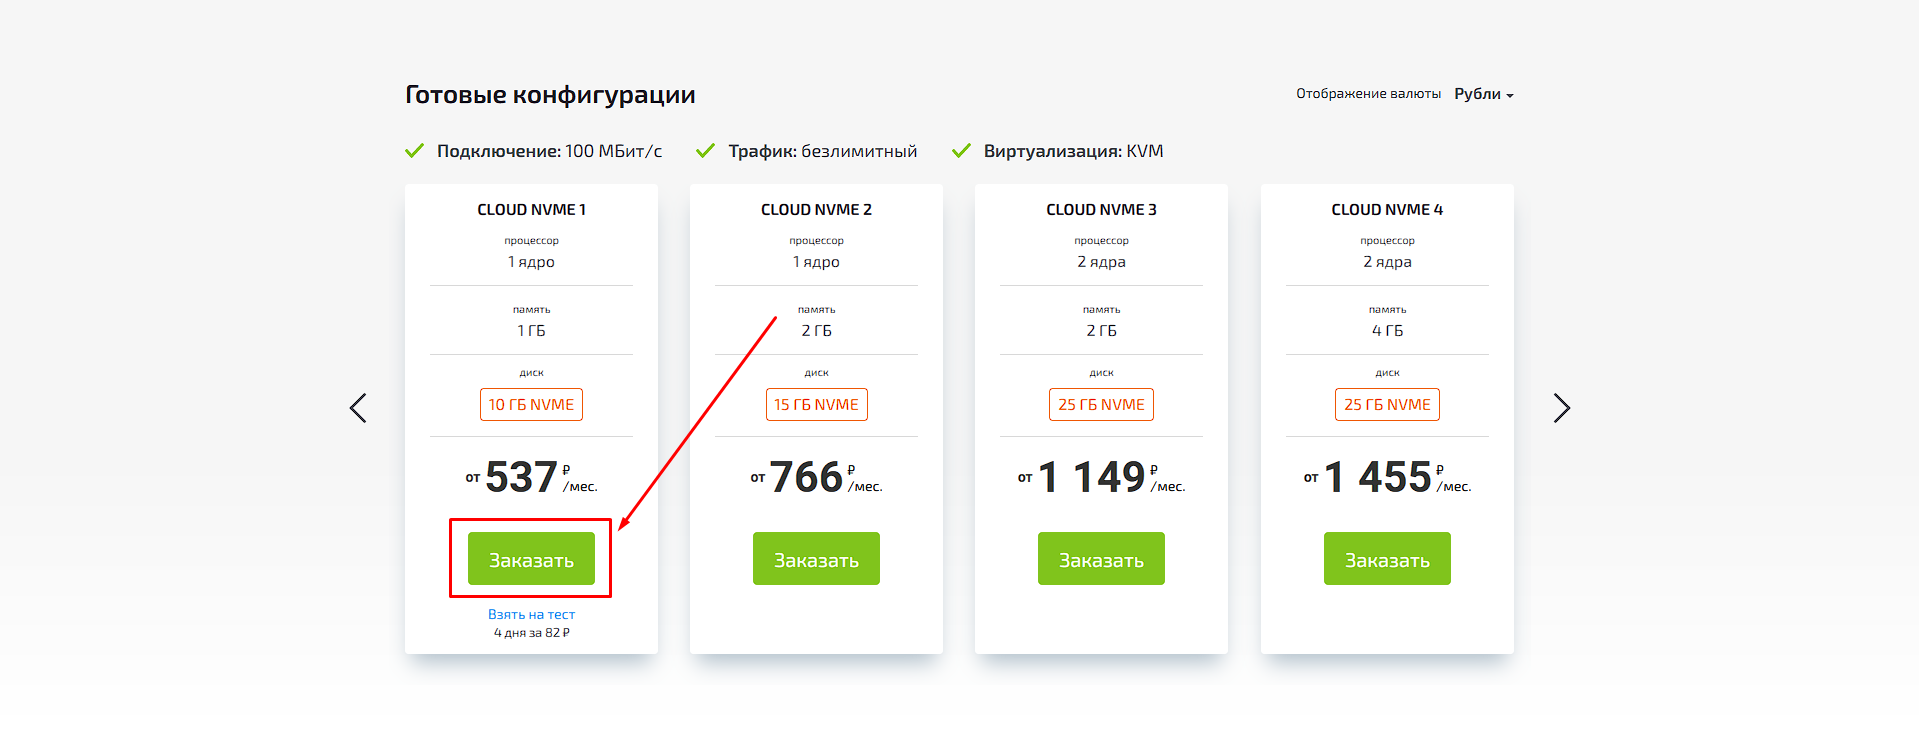This screenshot has height=754, width=1919.
Task: Click the left carousel arrow
Action: 358,408
